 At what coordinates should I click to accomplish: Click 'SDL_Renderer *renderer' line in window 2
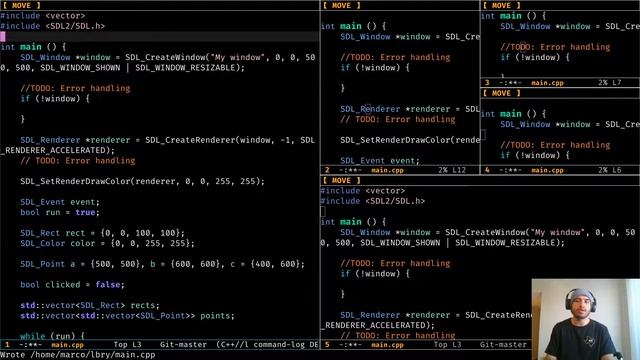pos(410,109)
